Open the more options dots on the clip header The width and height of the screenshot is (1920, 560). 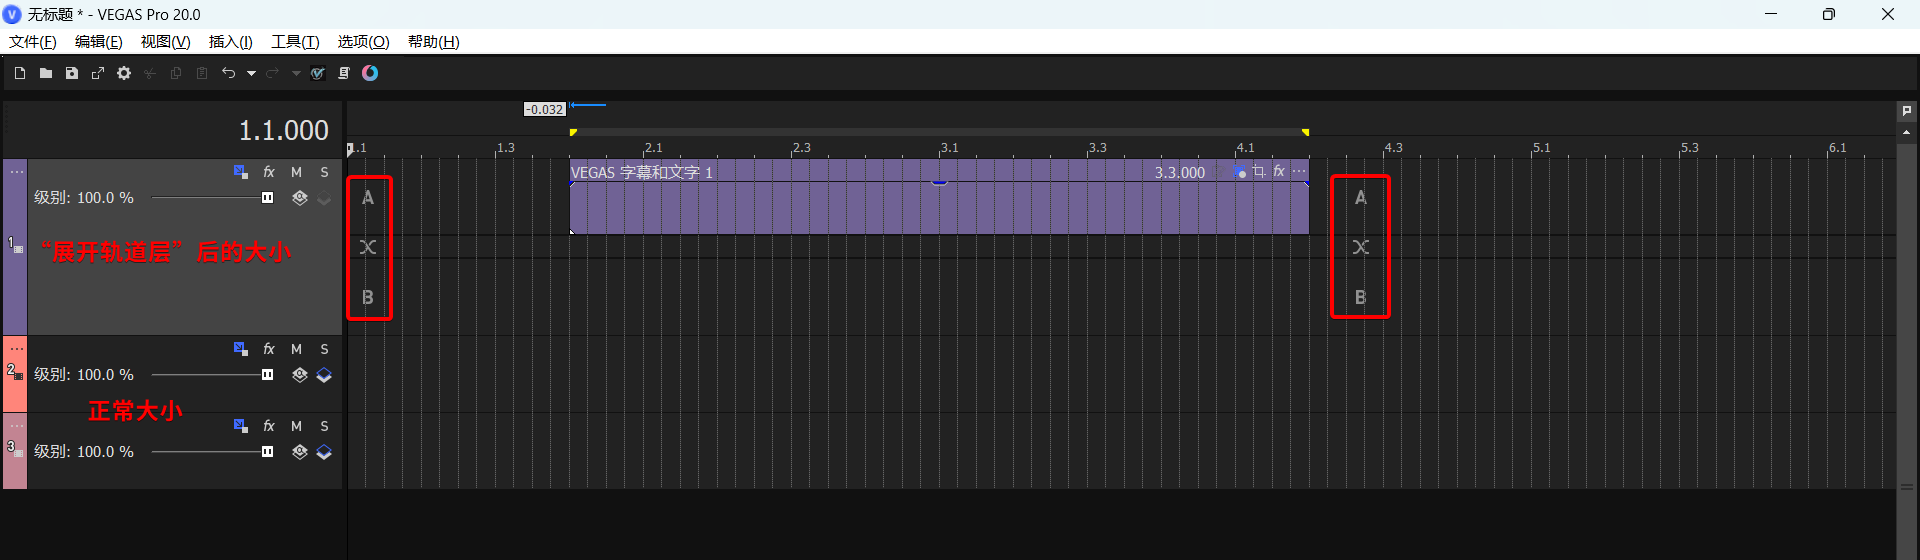pos(1299,172)
